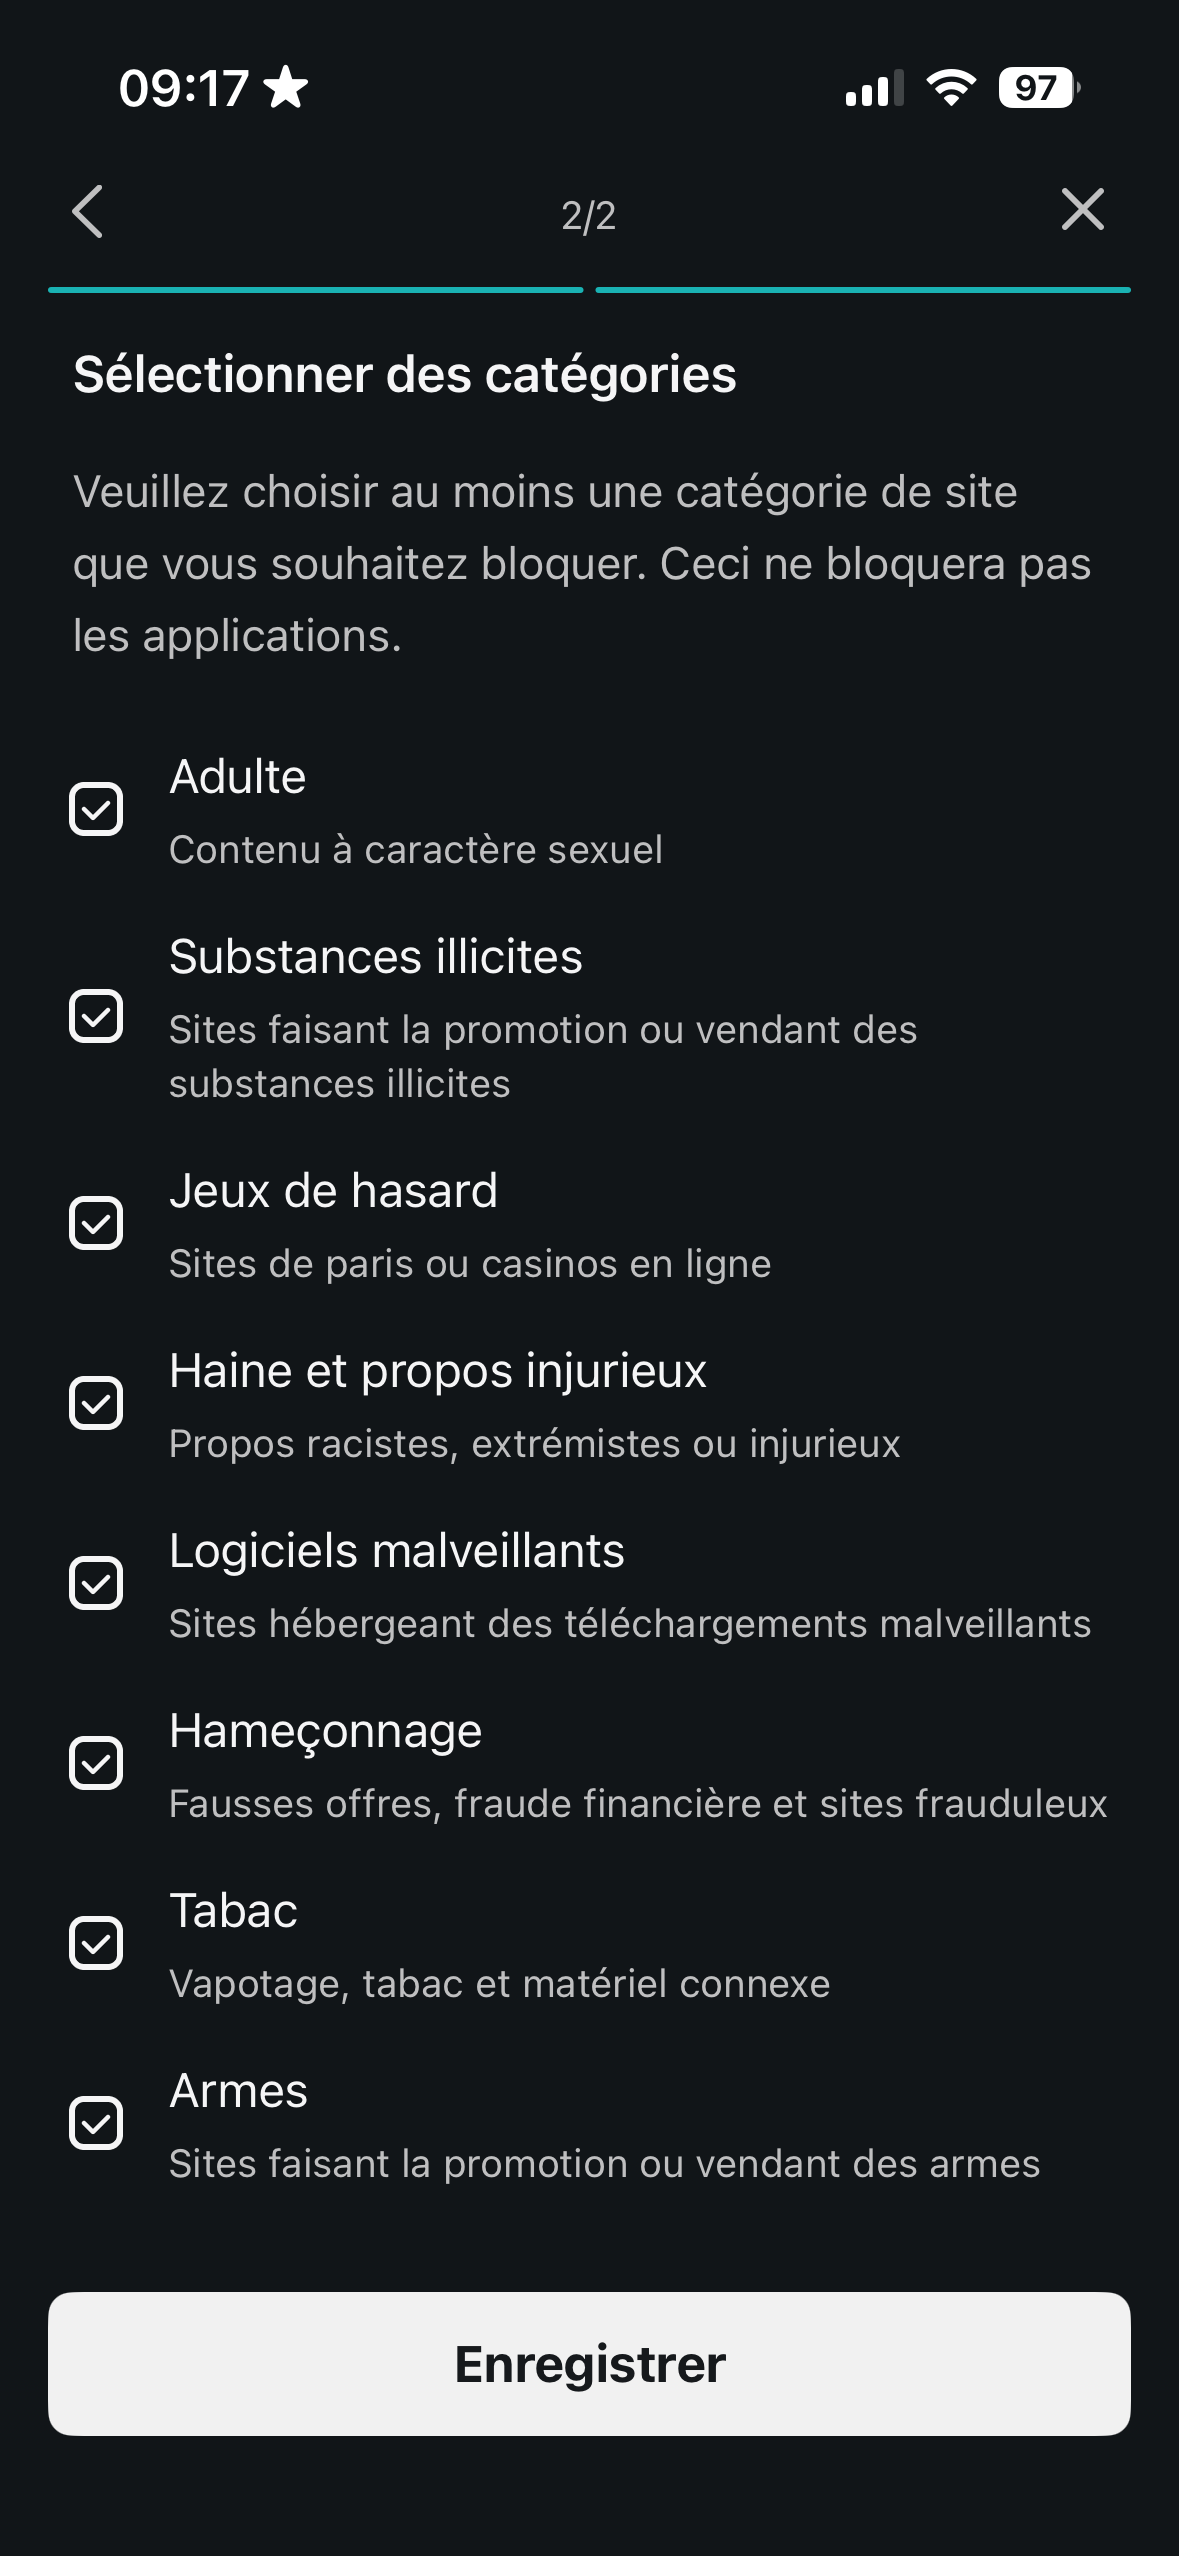
Task: Uncheck the Jeux de hasard checkbox
Action: [x=96, y=1223]
